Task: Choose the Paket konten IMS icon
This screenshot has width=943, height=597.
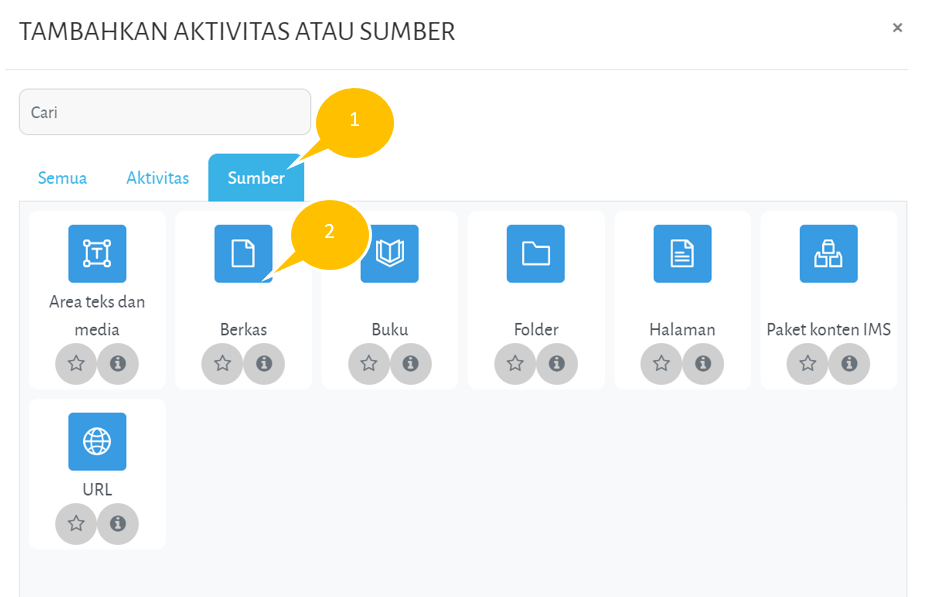Action: 828,254
